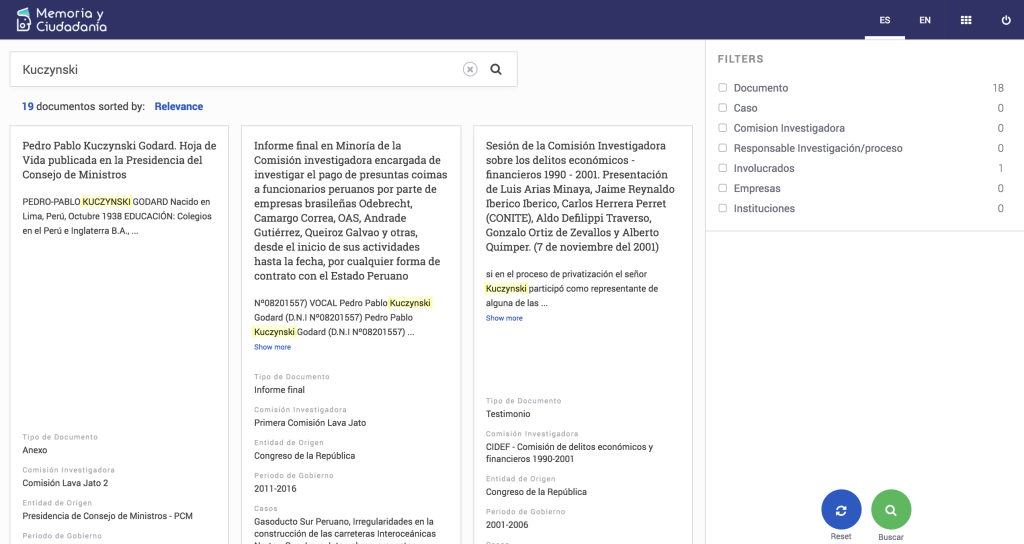Open the Relevance sort dropdown

click(178, 107)
